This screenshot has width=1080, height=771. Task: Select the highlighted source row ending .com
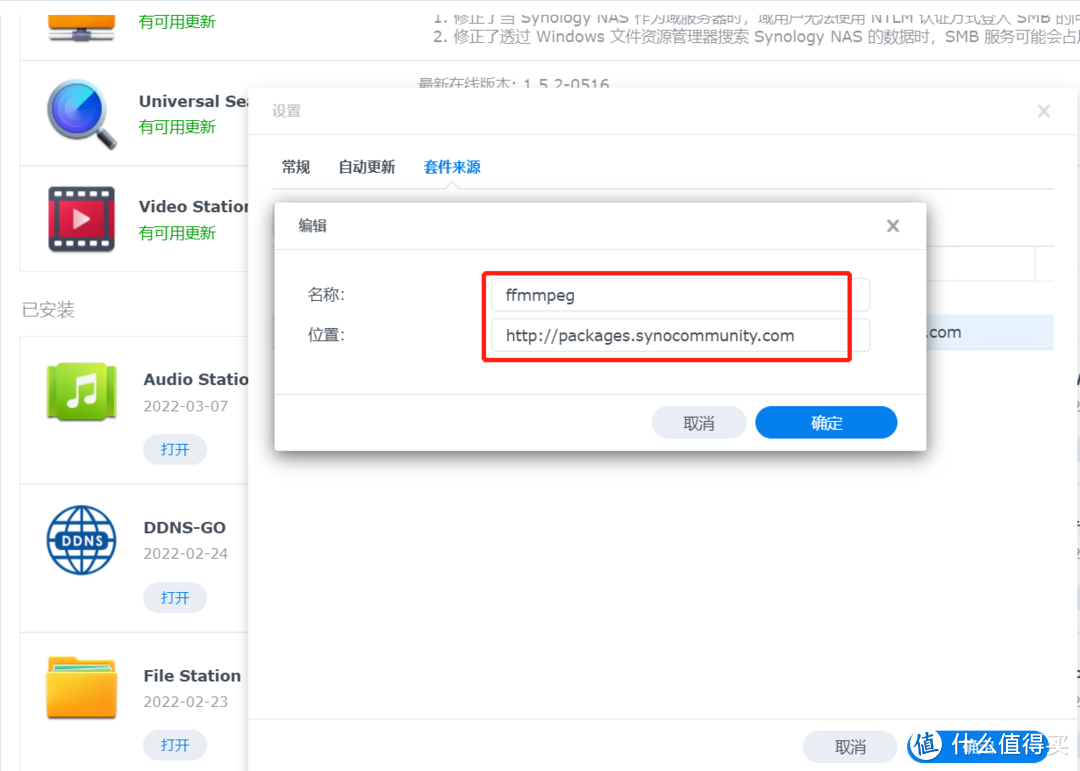tap(990, 332)
